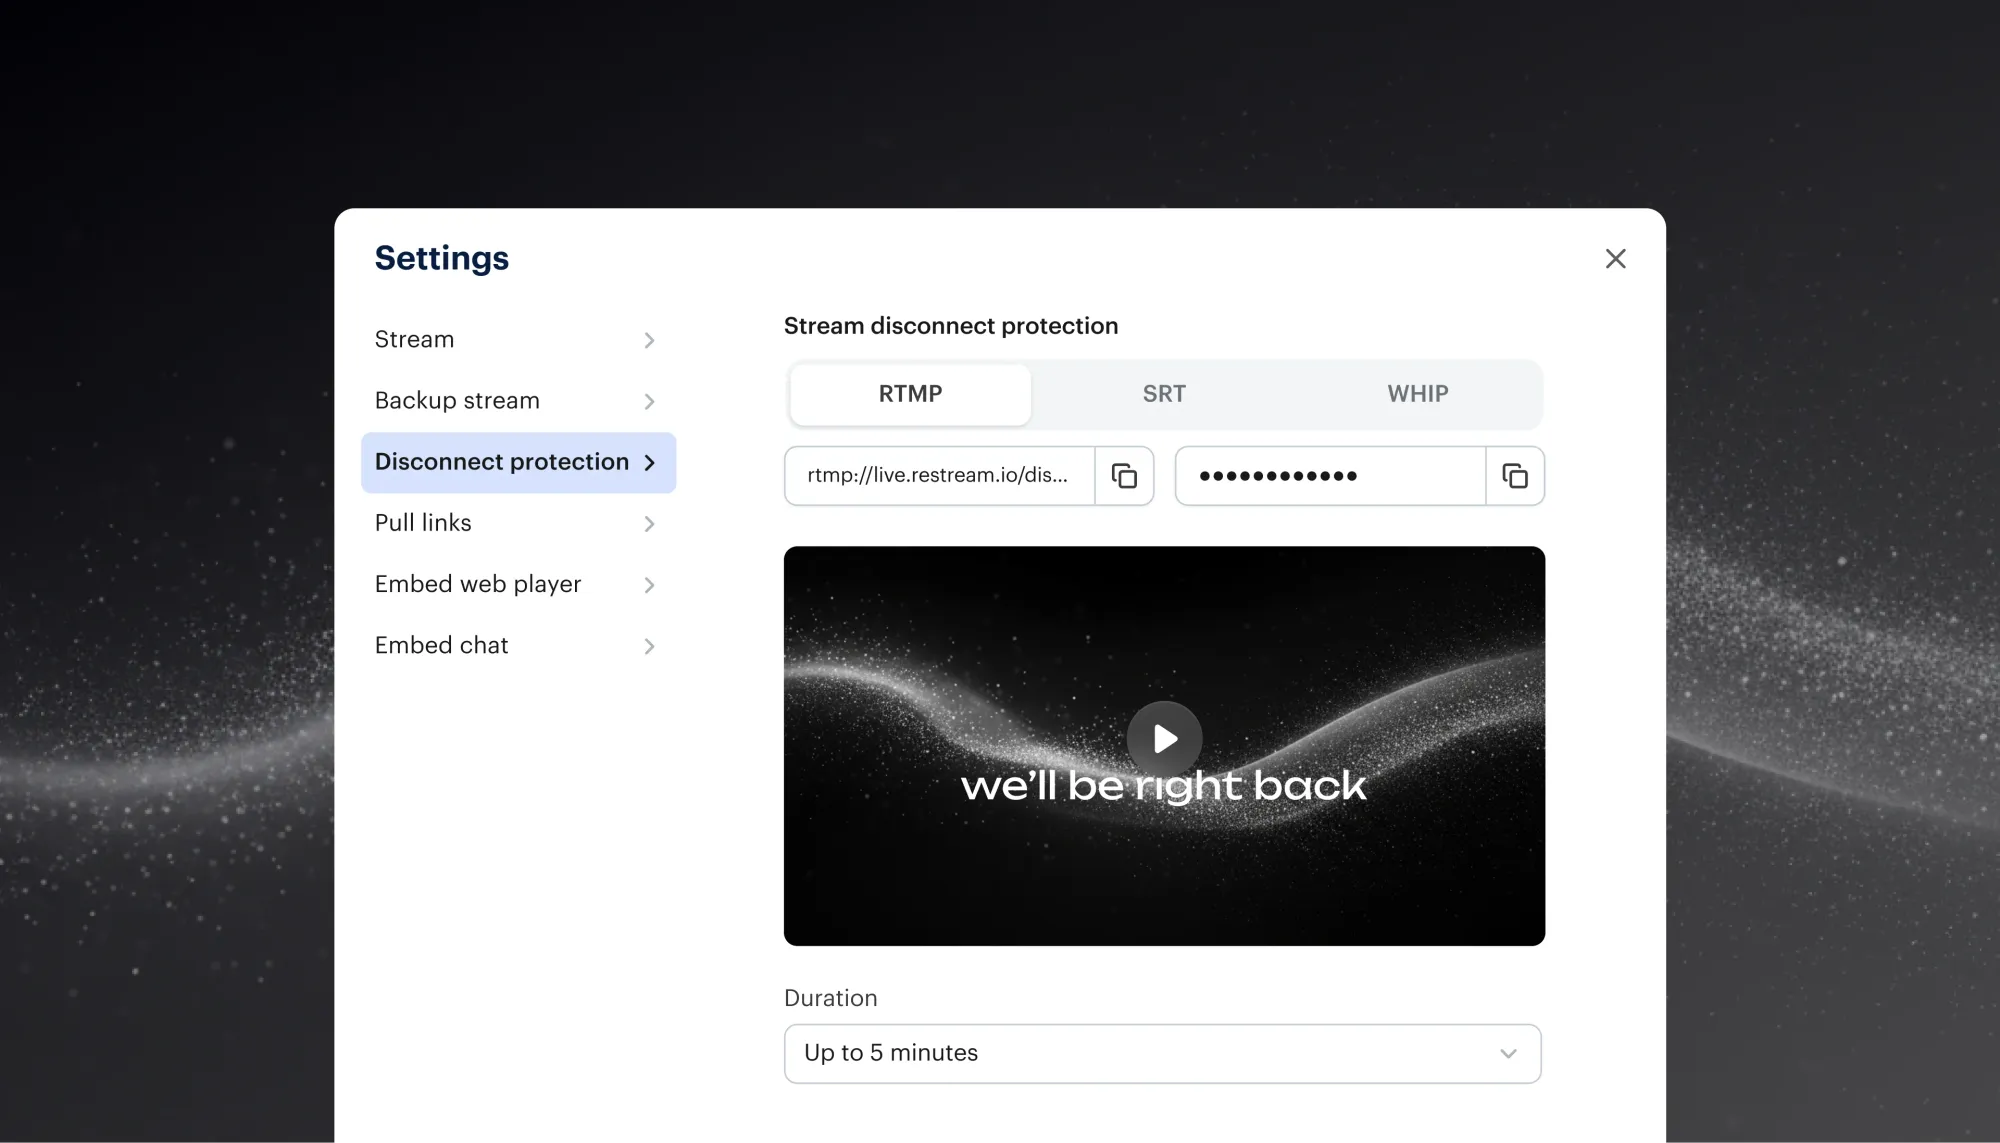Viewport: 2000px width, 1143px height.
Task: Click chevron beside Embed chat
Action: point(649,647)
